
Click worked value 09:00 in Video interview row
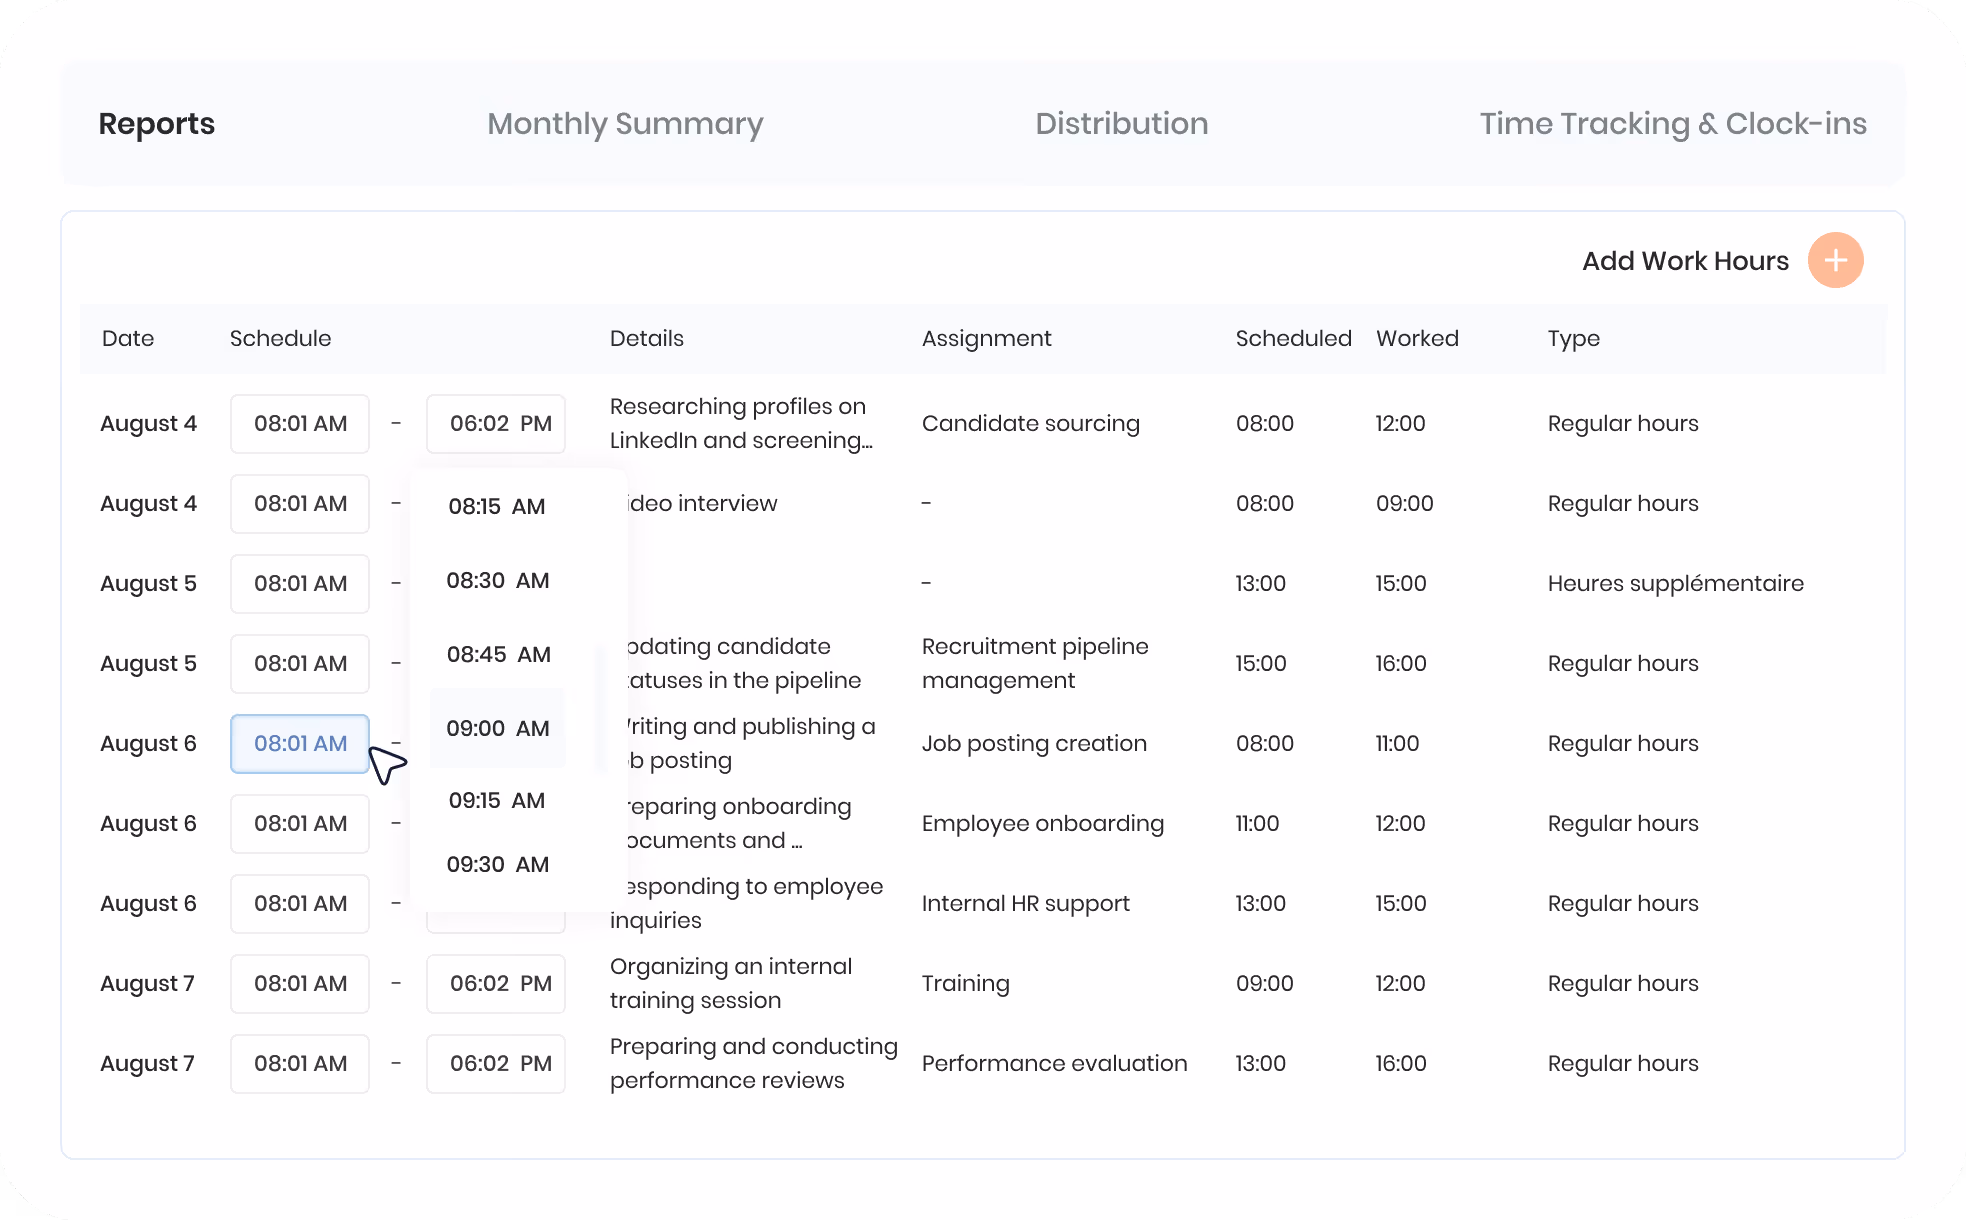[1404, 503]
